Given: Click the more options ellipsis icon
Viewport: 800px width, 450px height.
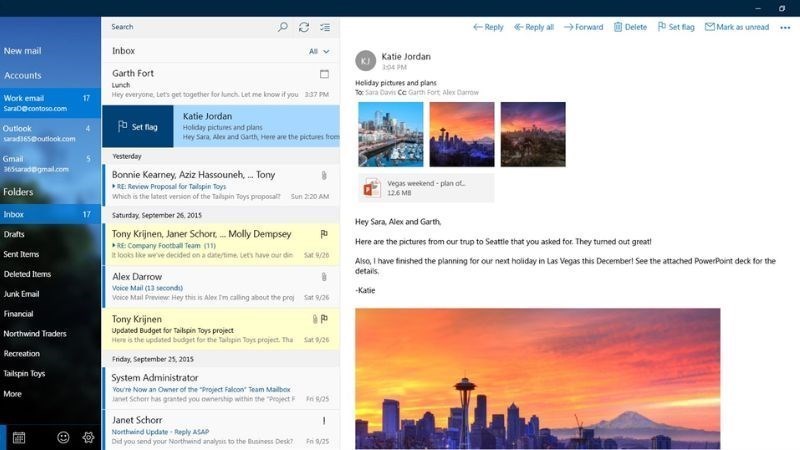Looking at the screenshot, I should click(x=785, y=28).
